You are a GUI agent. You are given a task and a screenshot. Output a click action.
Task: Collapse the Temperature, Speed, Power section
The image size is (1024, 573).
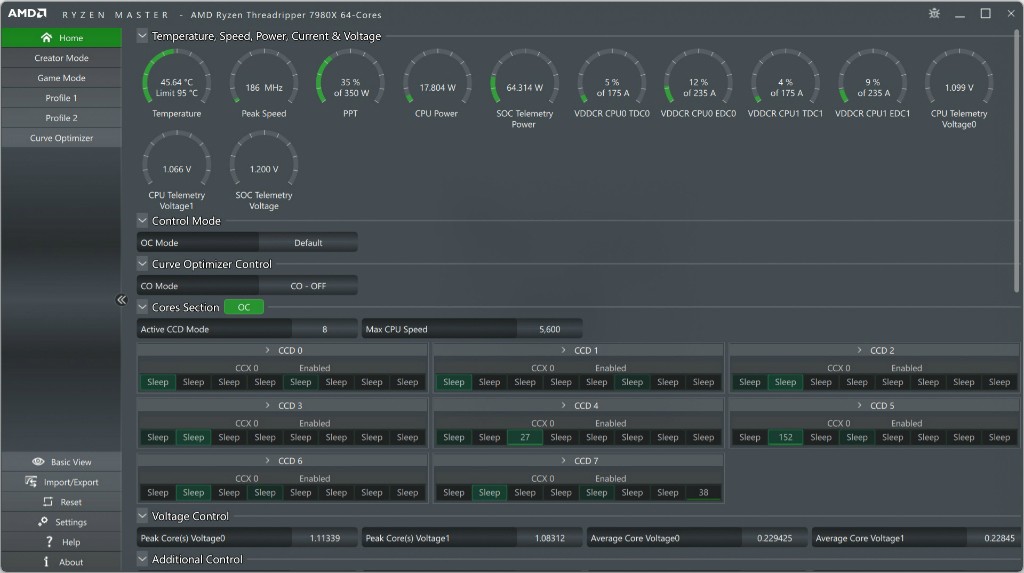(143, 36)
